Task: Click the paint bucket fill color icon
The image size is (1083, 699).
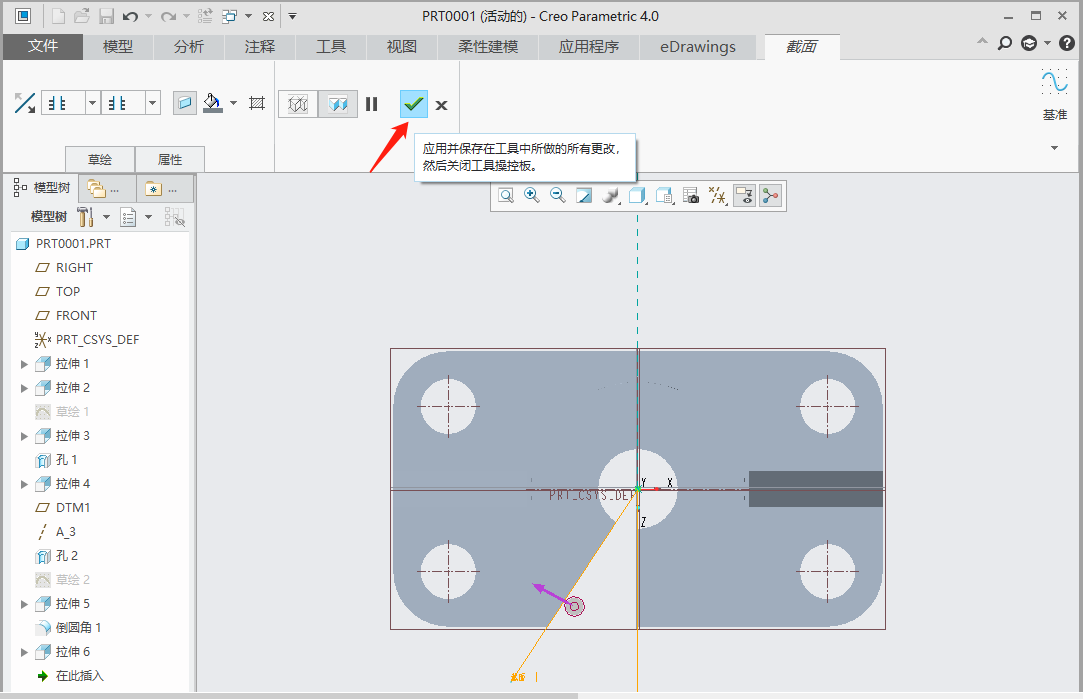Action: point(213,104)
